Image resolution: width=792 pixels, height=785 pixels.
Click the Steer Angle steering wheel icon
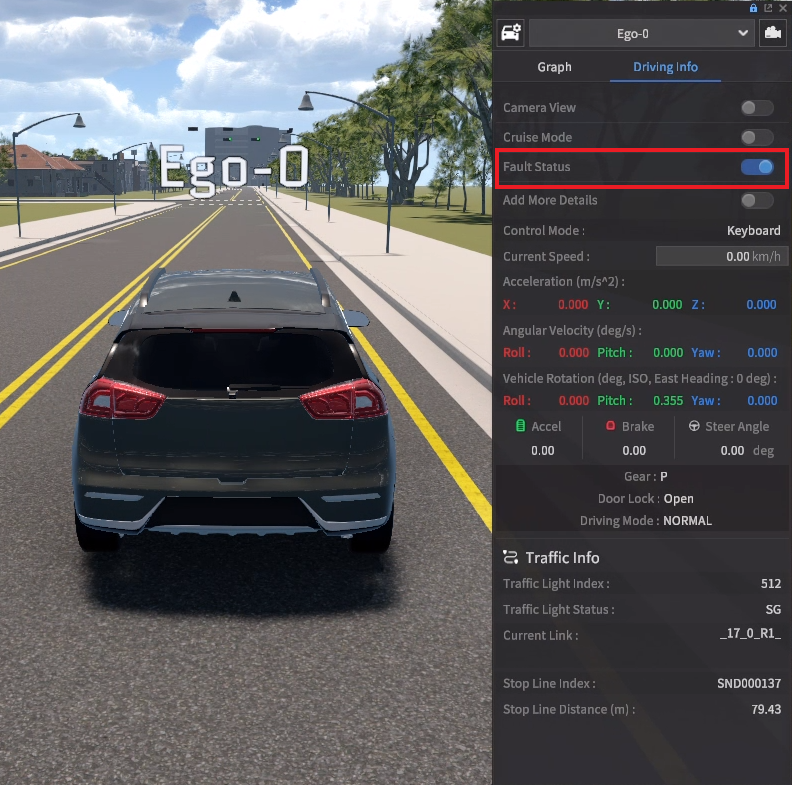pos(694,426)
